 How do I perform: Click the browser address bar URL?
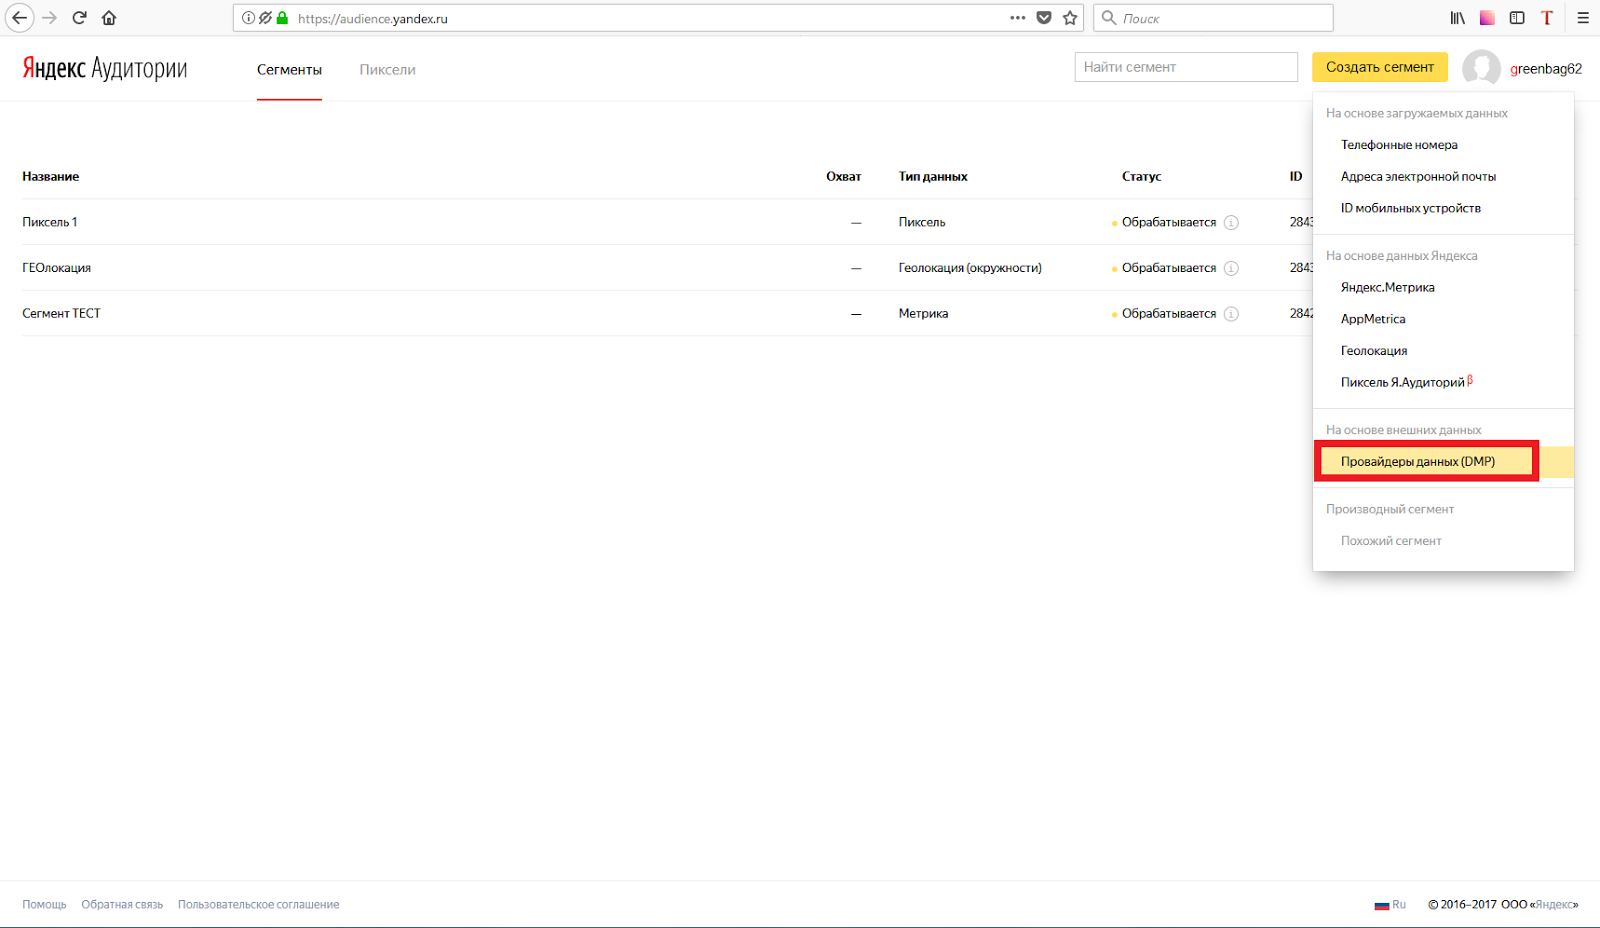[x=373, y=18]
